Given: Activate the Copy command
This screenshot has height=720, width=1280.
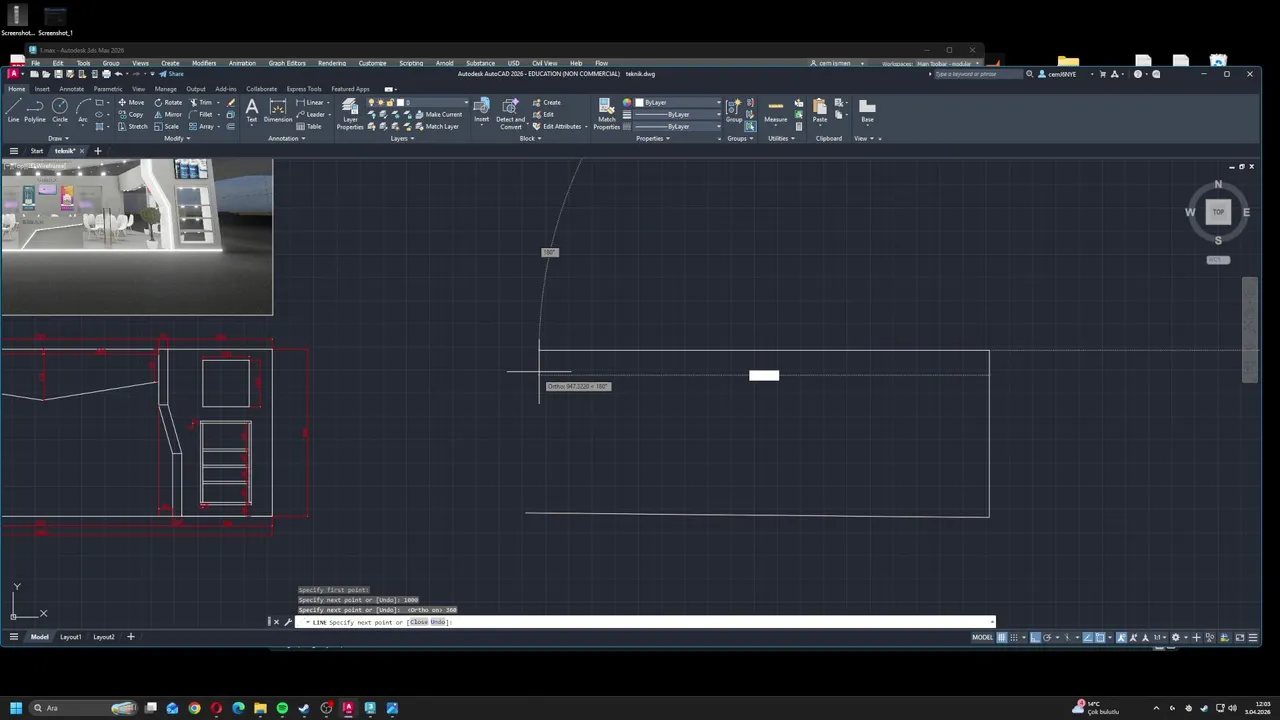Looking at the screenshot, I should (131, 114).
